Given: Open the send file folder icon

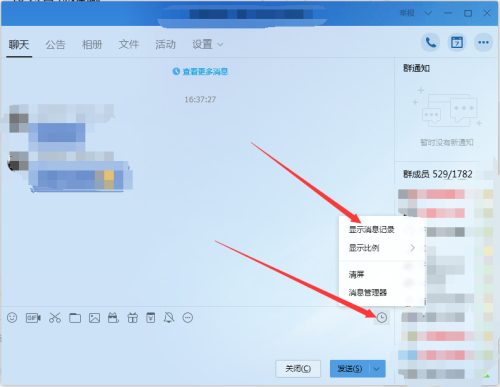Looking at the screenshot, I should pos(75,318).
